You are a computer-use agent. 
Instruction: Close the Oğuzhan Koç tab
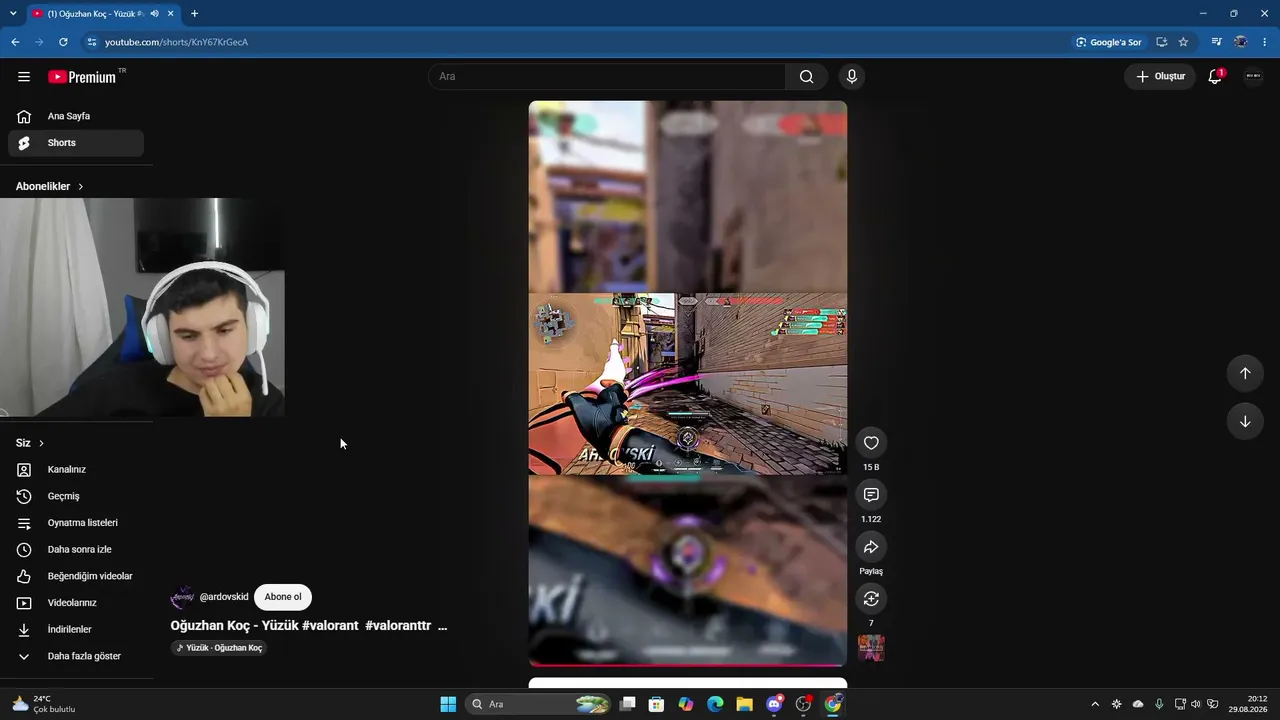pos(170,14)
